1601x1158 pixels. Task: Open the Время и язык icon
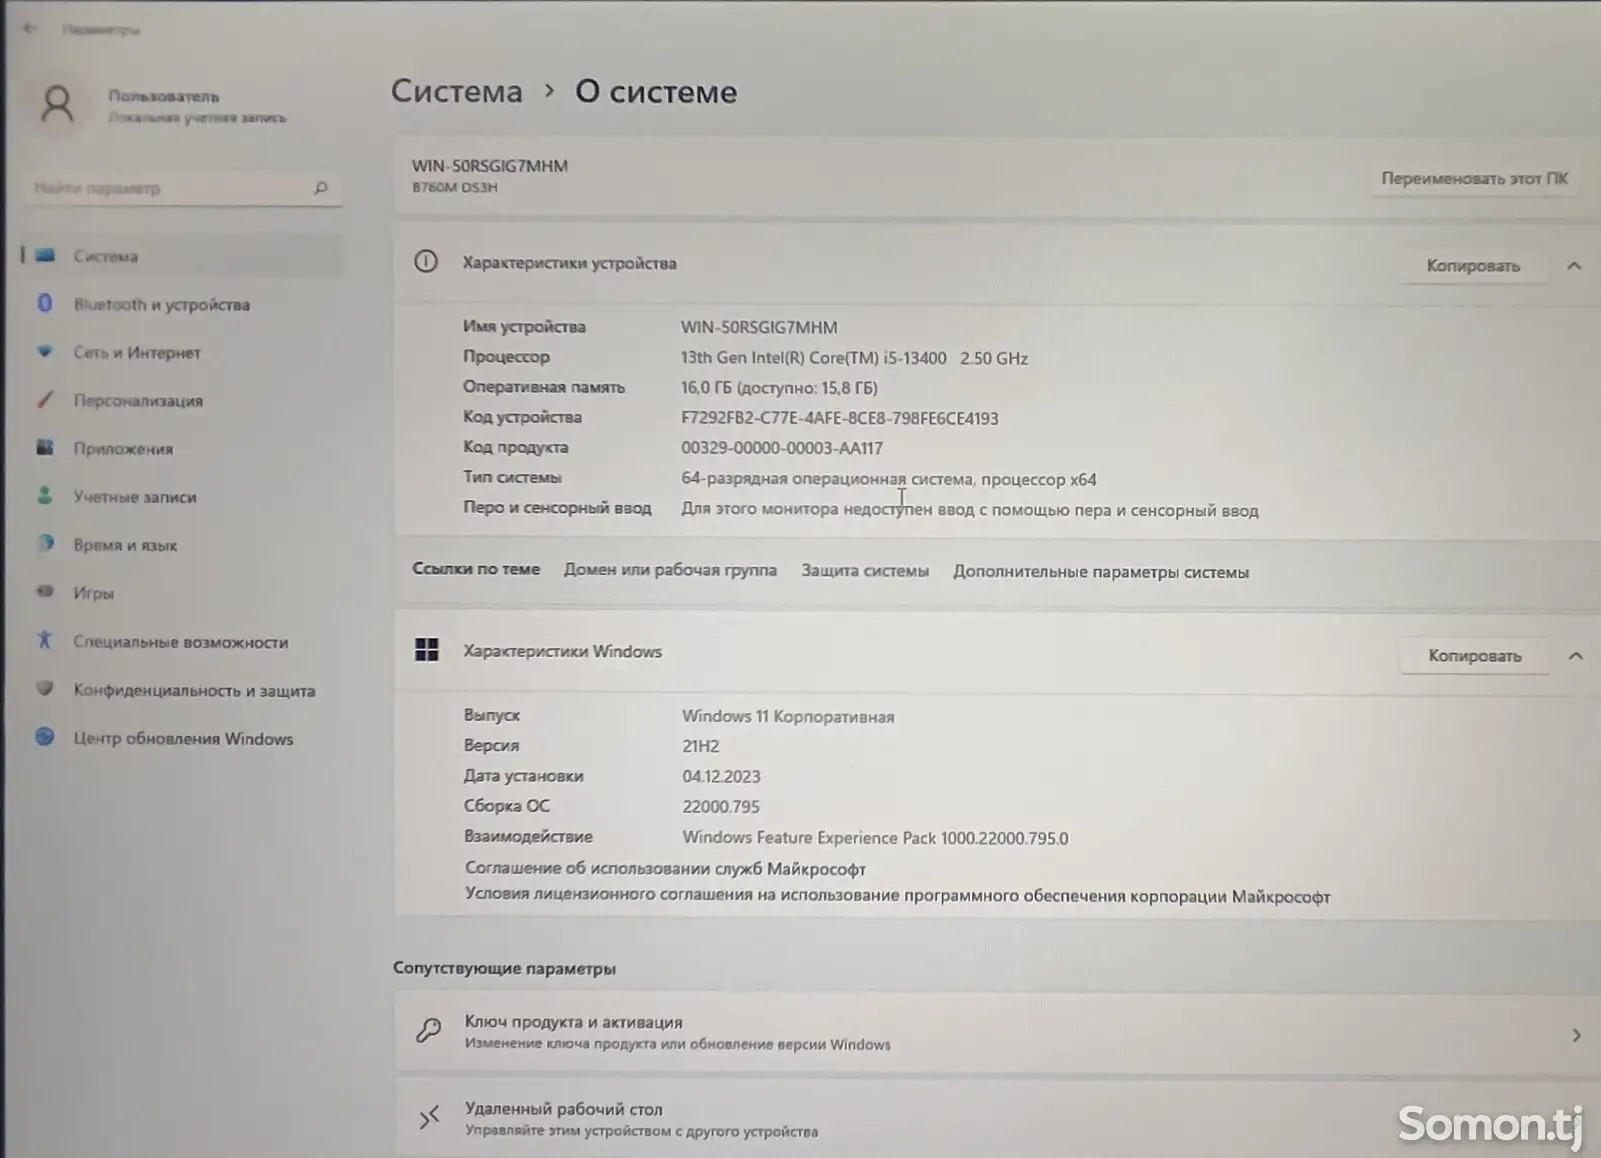[x=45, y=543]
